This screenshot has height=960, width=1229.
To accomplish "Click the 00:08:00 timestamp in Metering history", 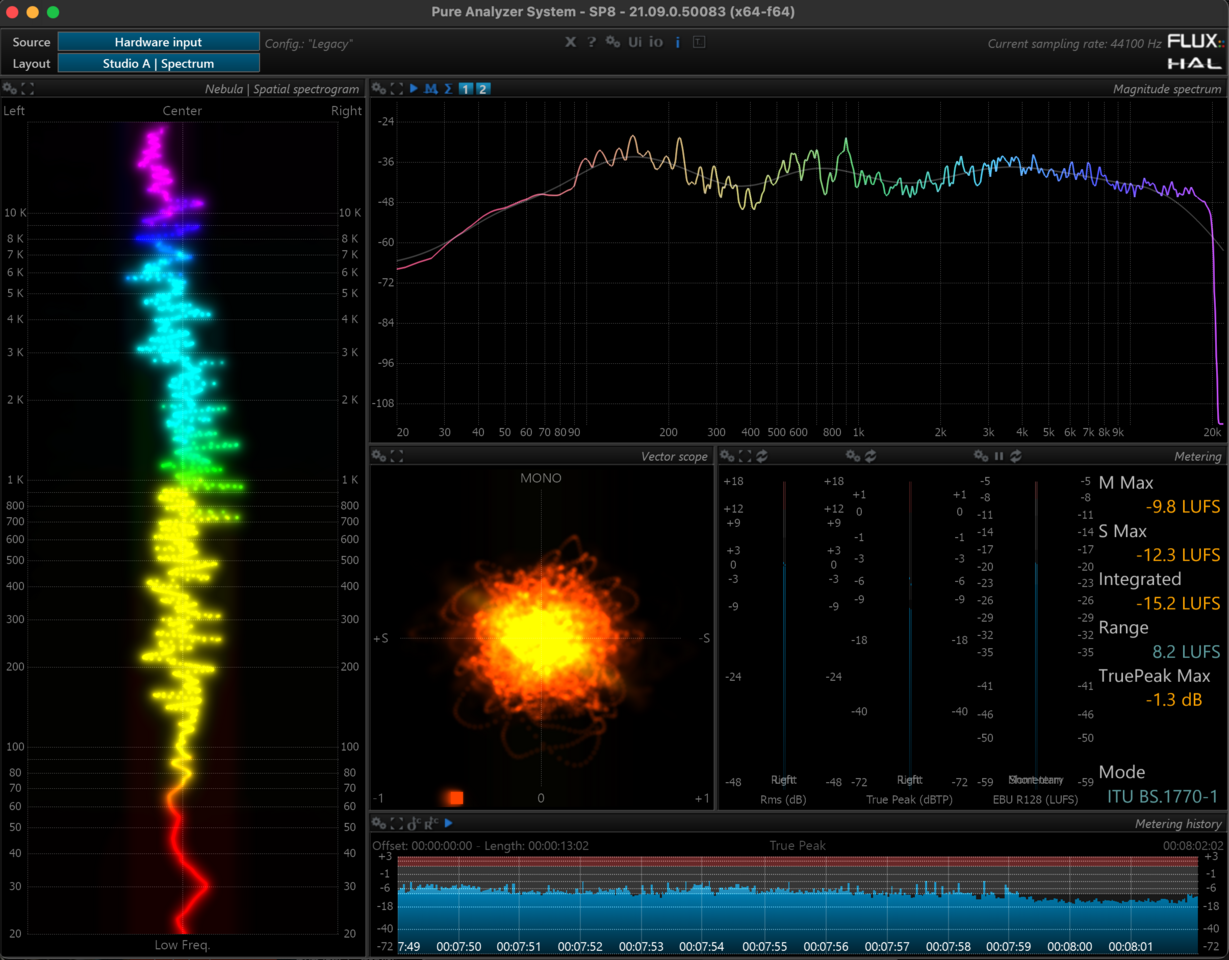I will (1070, 946).
